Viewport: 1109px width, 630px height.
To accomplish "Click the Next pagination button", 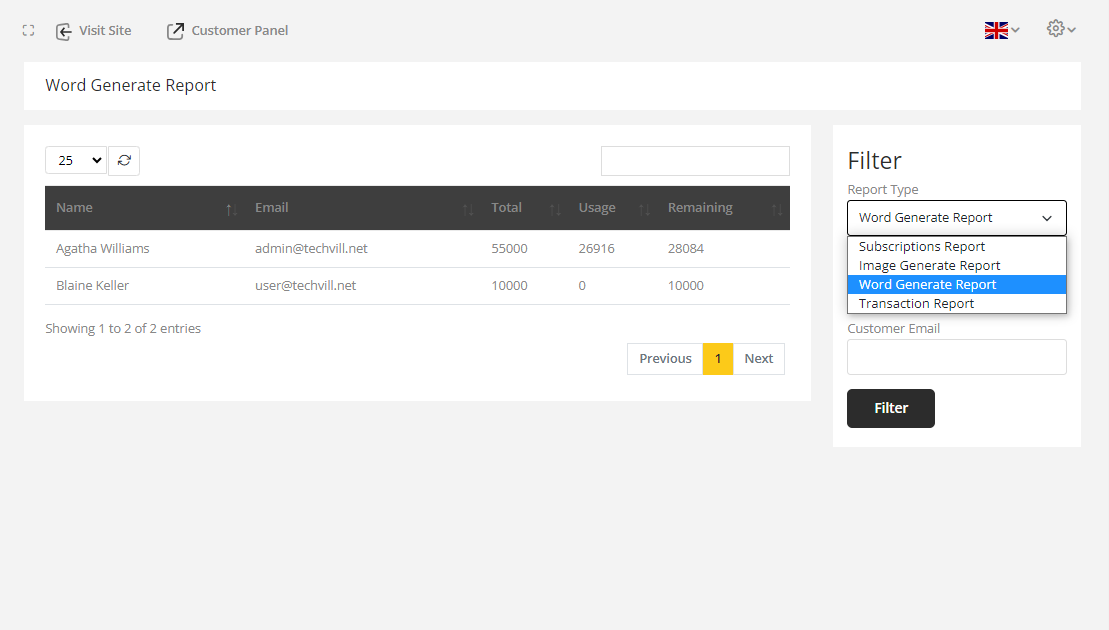I will [758, 359].
